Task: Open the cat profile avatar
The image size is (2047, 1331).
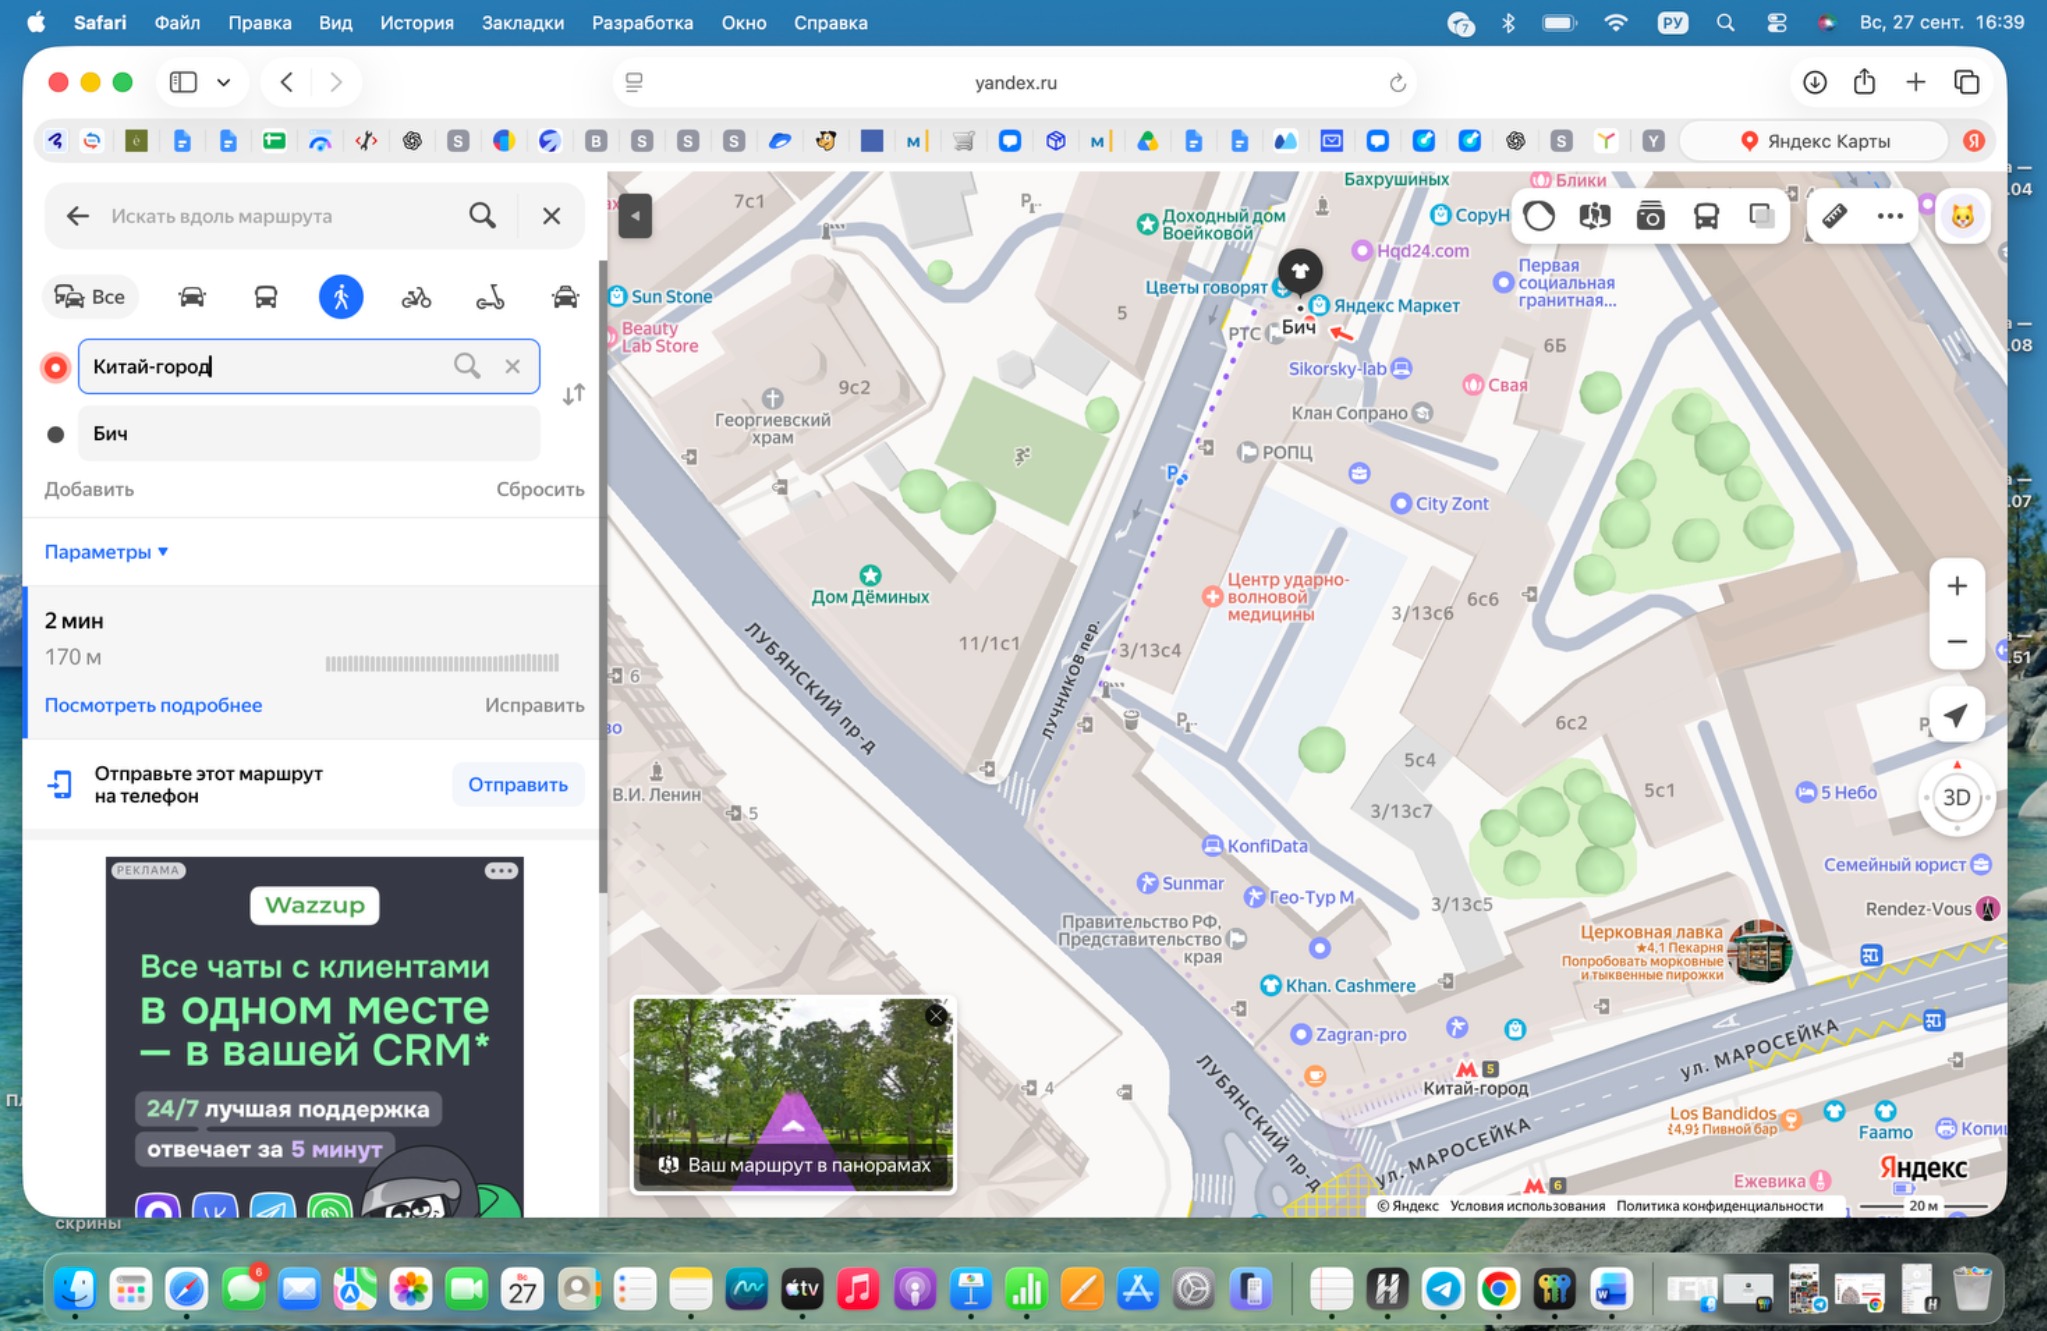Action: click(1962, 215)
